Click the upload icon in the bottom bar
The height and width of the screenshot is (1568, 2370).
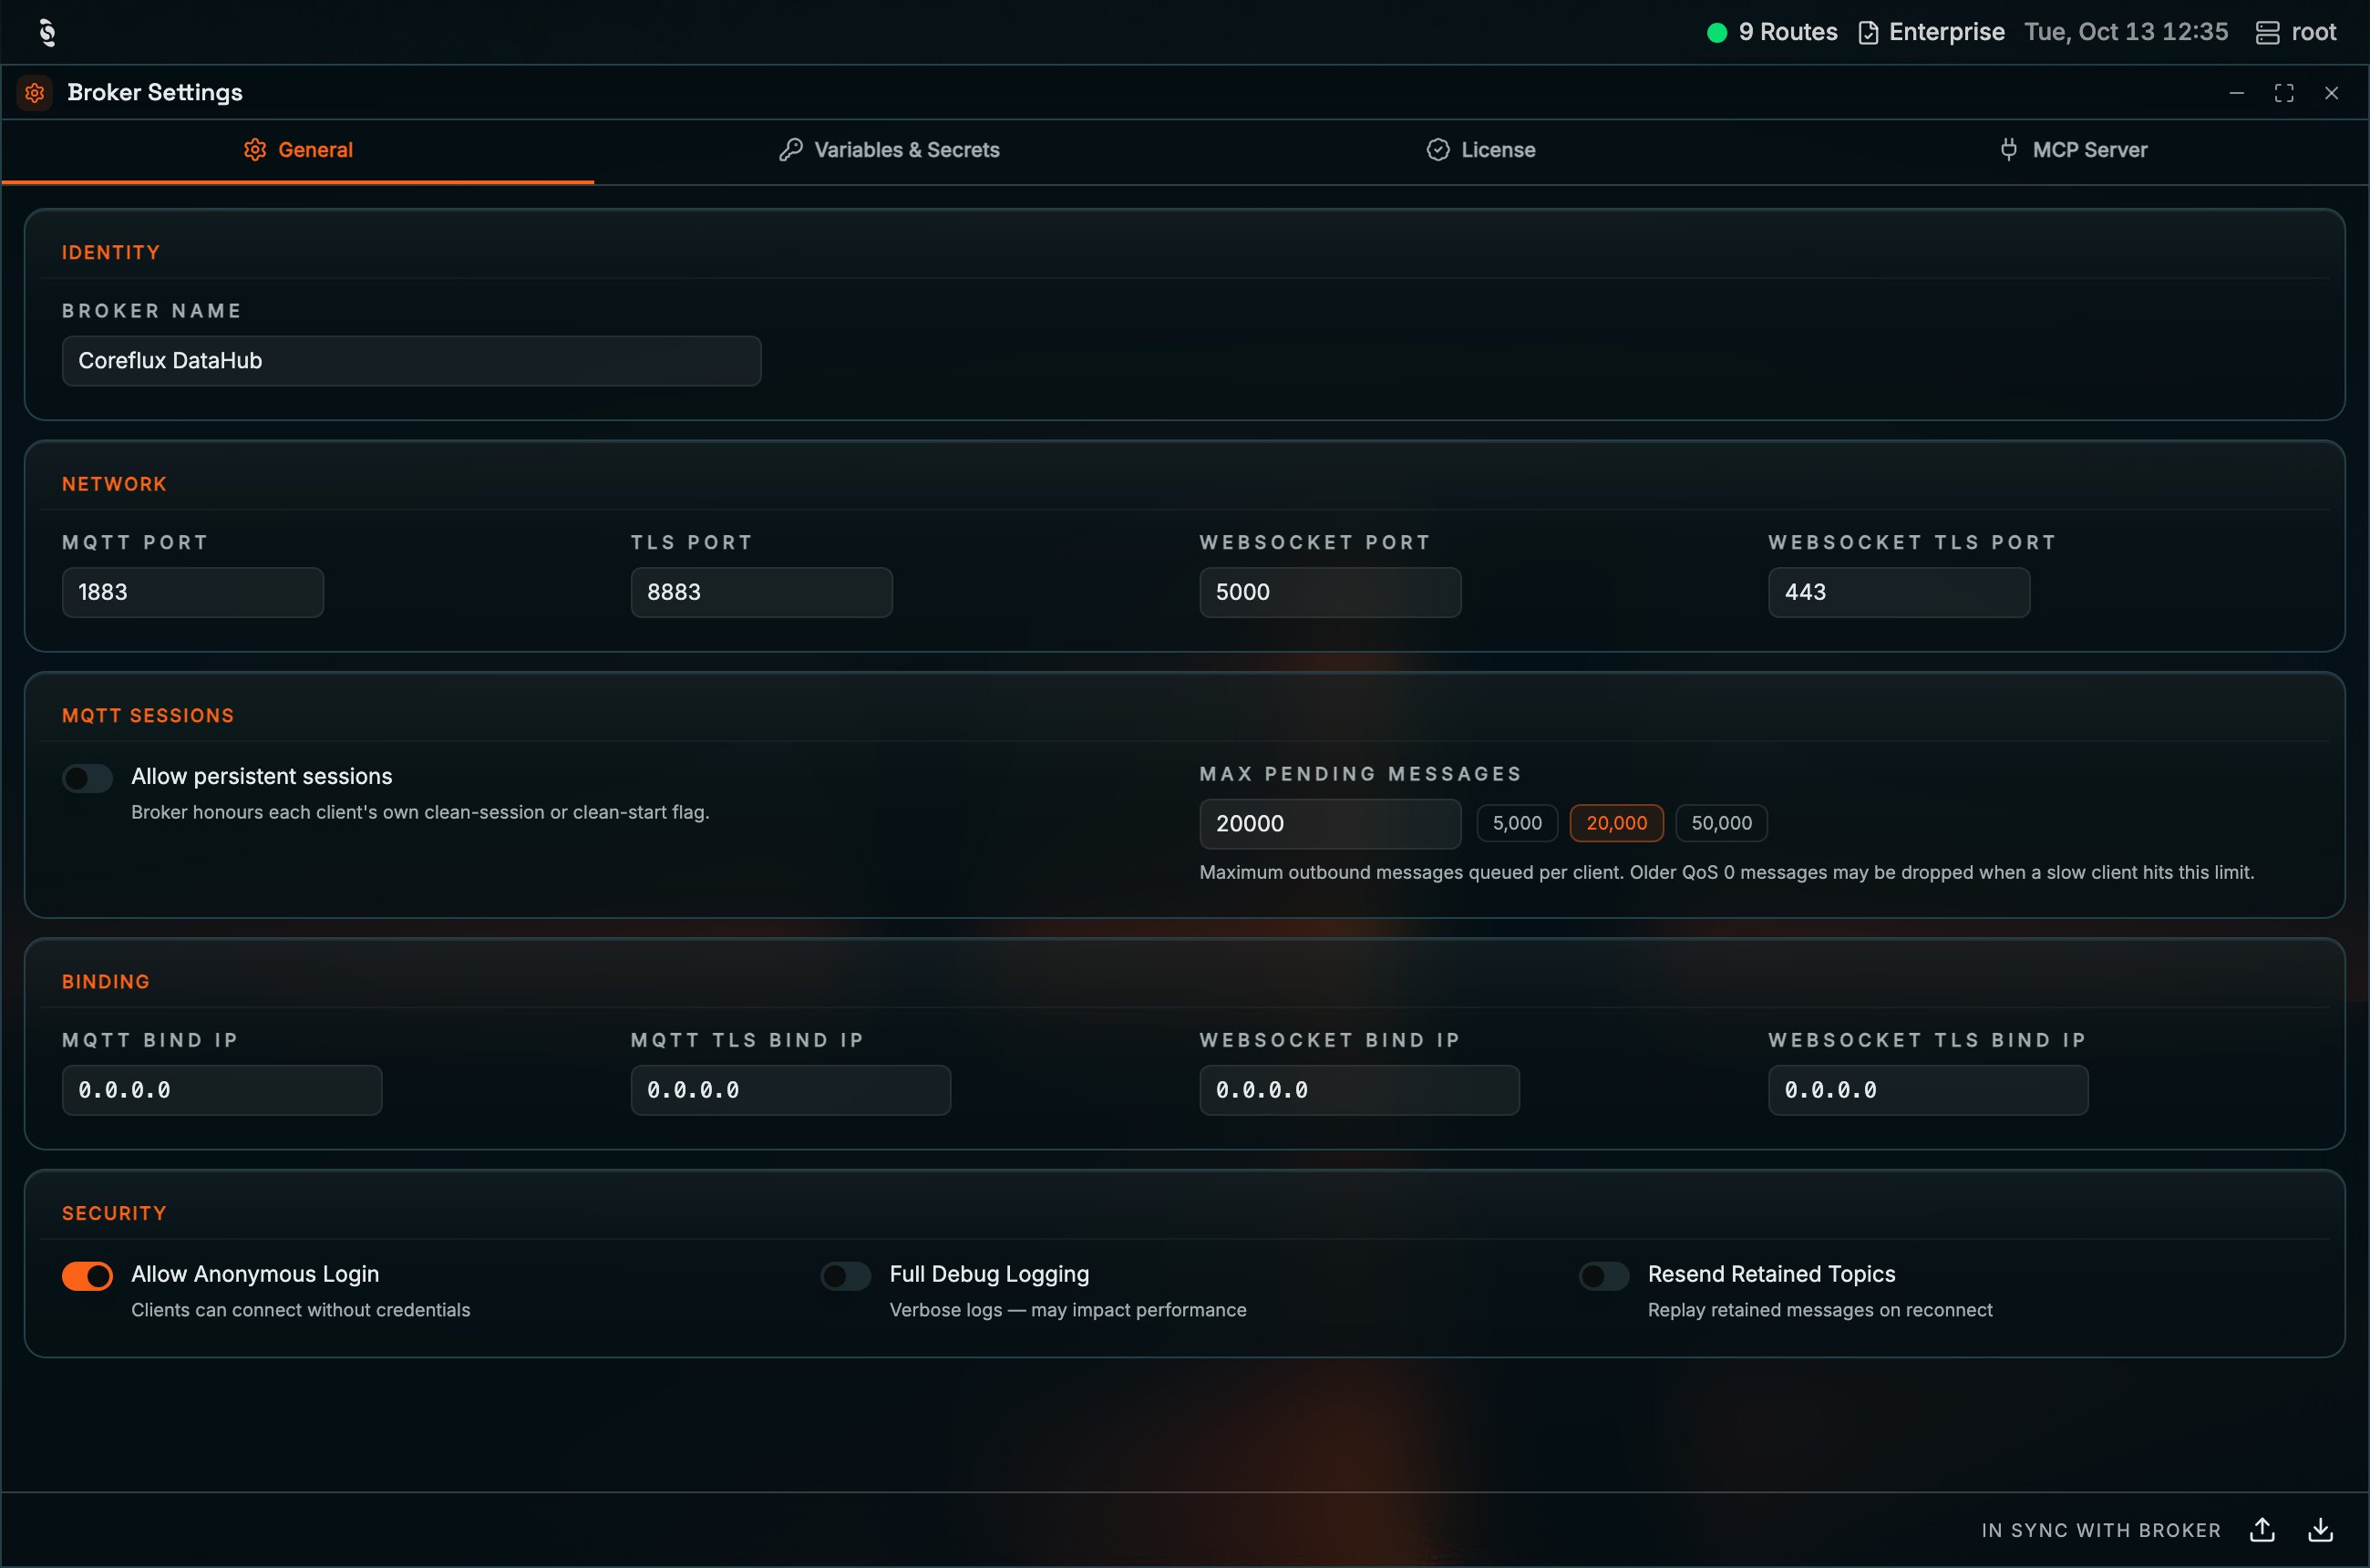(x=2262, y=1530)
